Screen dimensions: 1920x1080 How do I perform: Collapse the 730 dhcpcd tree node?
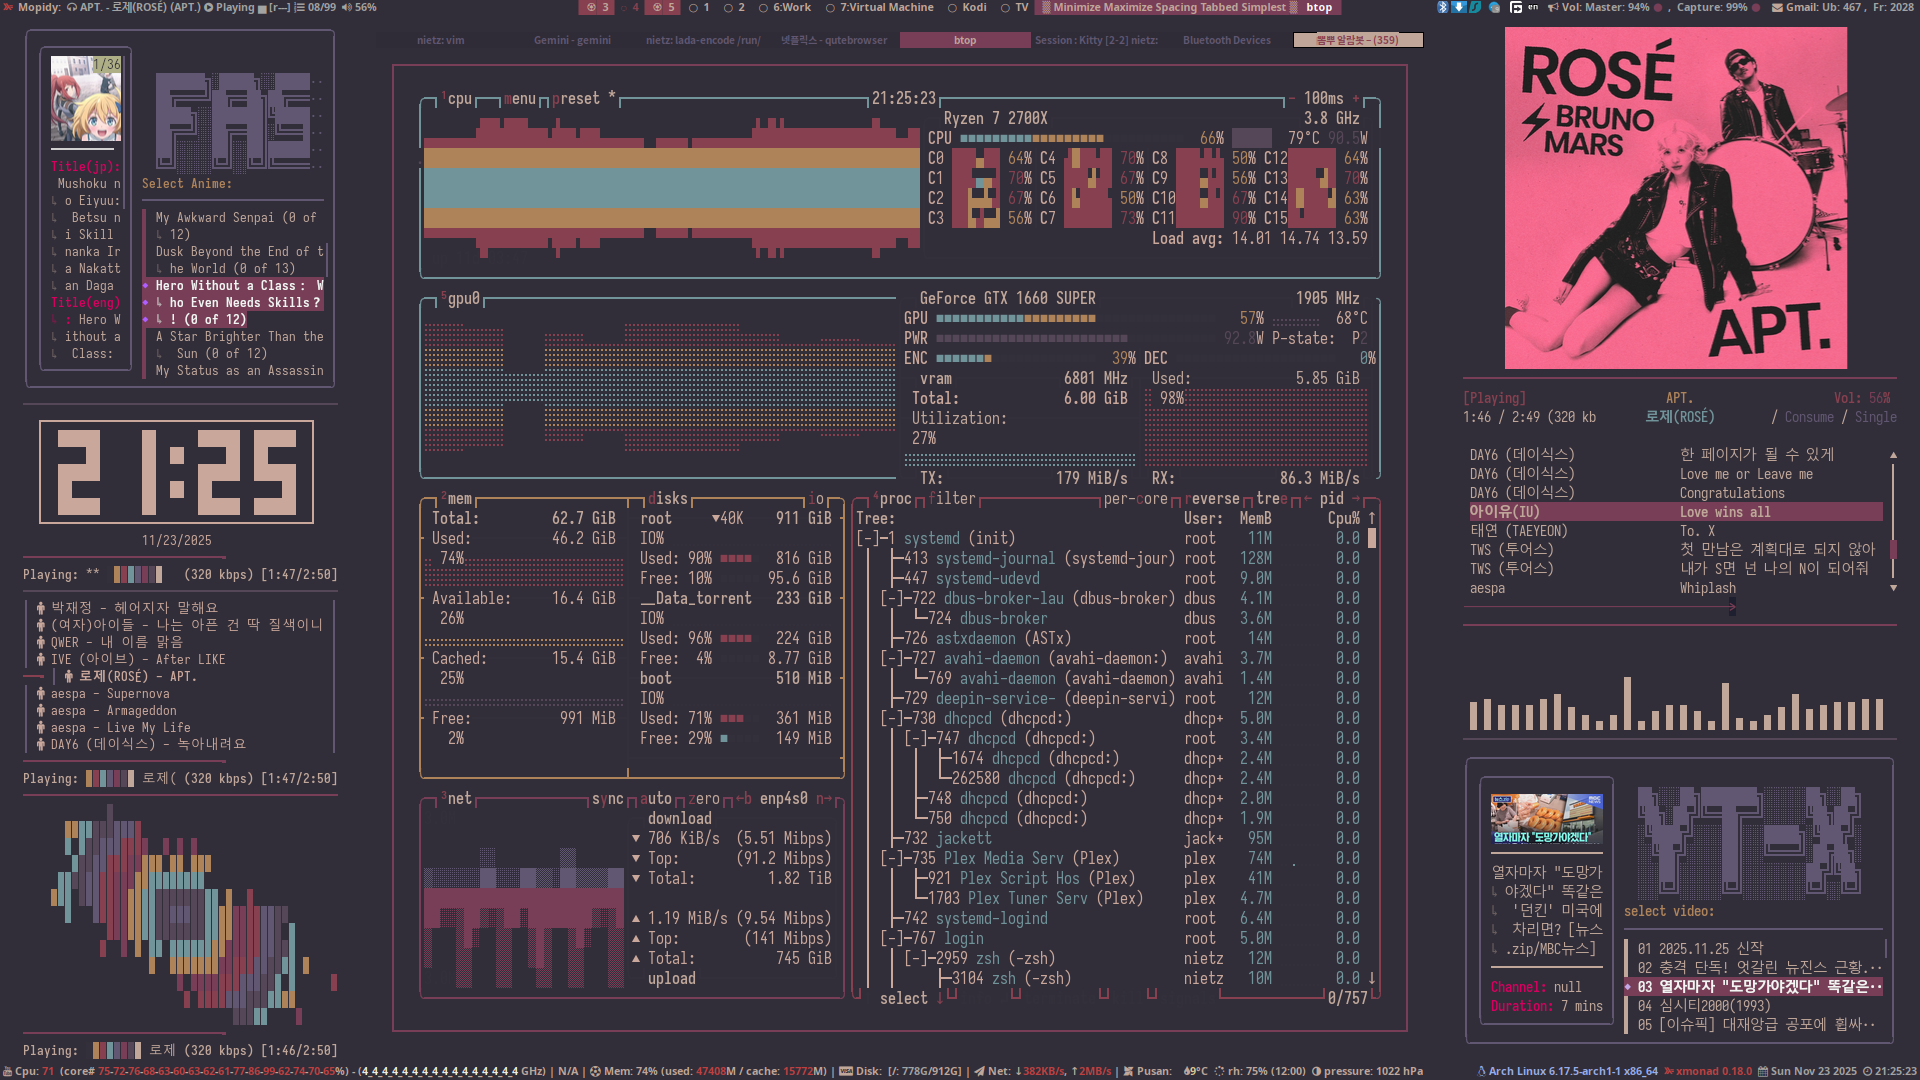click(x=892, y=718)
